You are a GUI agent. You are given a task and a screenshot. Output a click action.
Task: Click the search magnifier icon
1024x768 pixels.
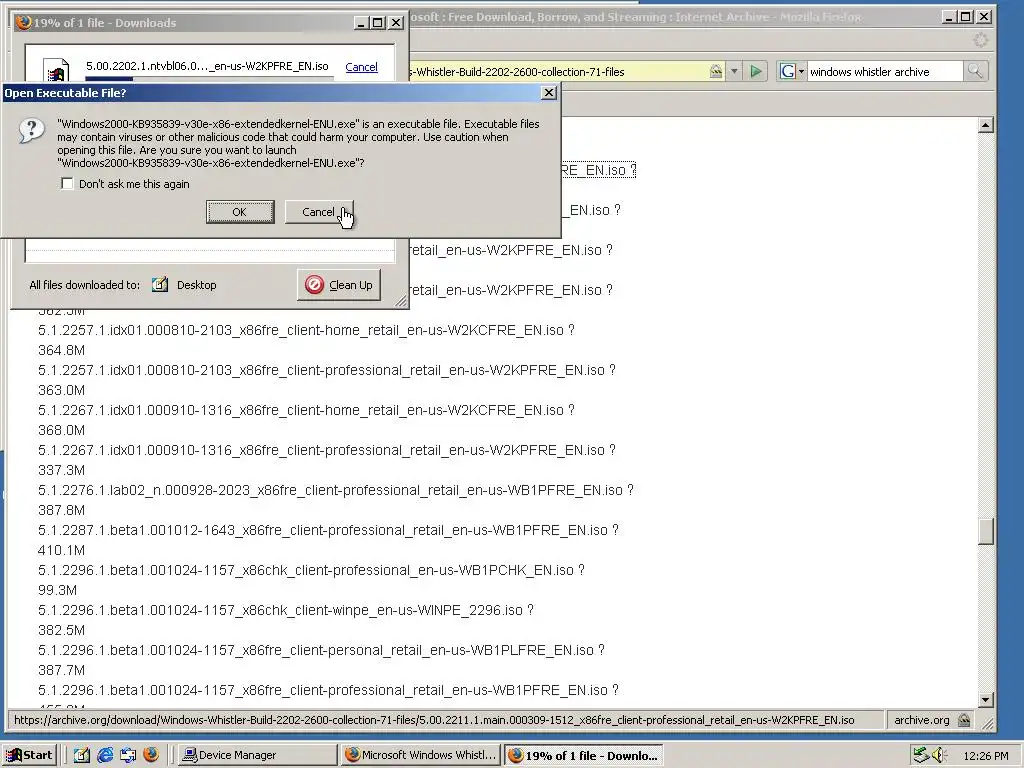tap(975, 71)
